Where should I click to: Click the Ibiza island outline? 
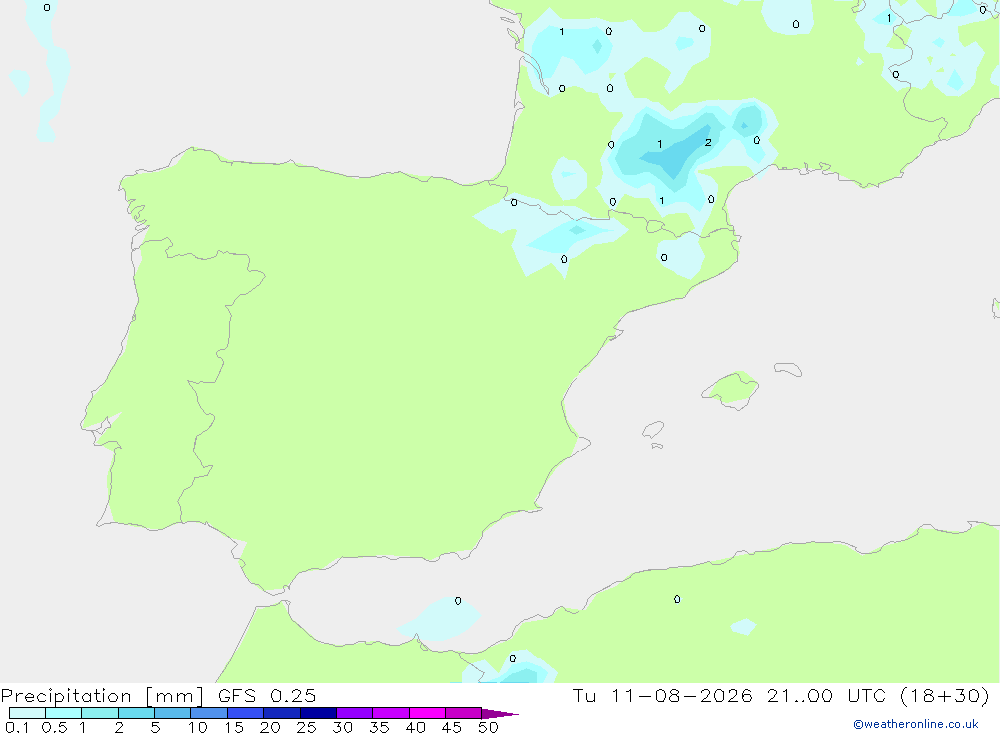(x=653, y=430)
